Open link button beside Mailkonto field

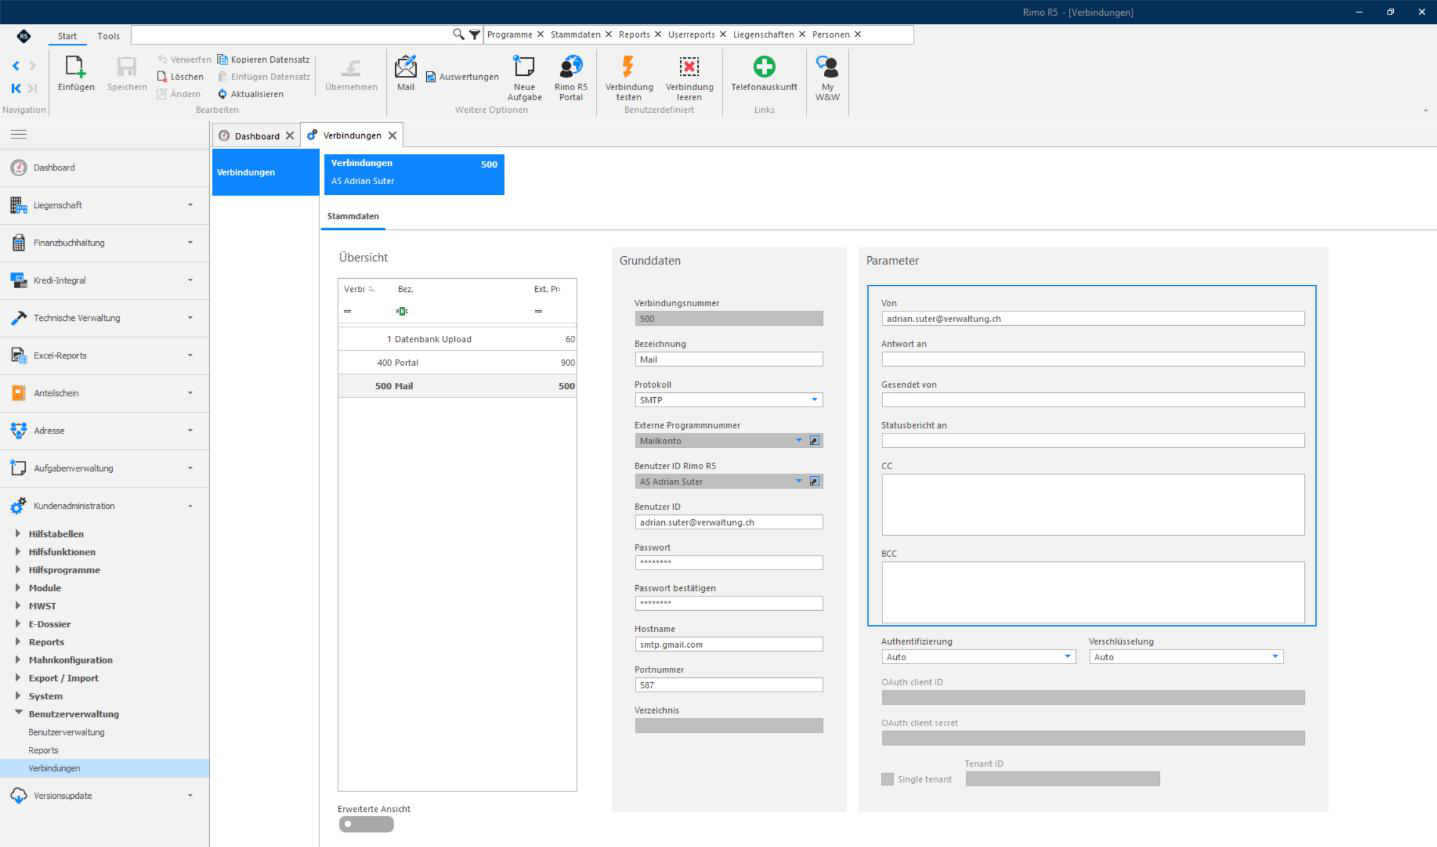815,441
